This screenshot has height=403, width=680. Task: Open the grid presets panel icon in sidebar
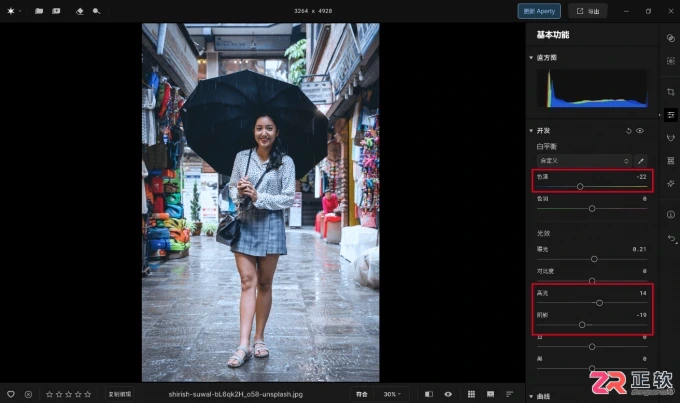tap(670, 161)
